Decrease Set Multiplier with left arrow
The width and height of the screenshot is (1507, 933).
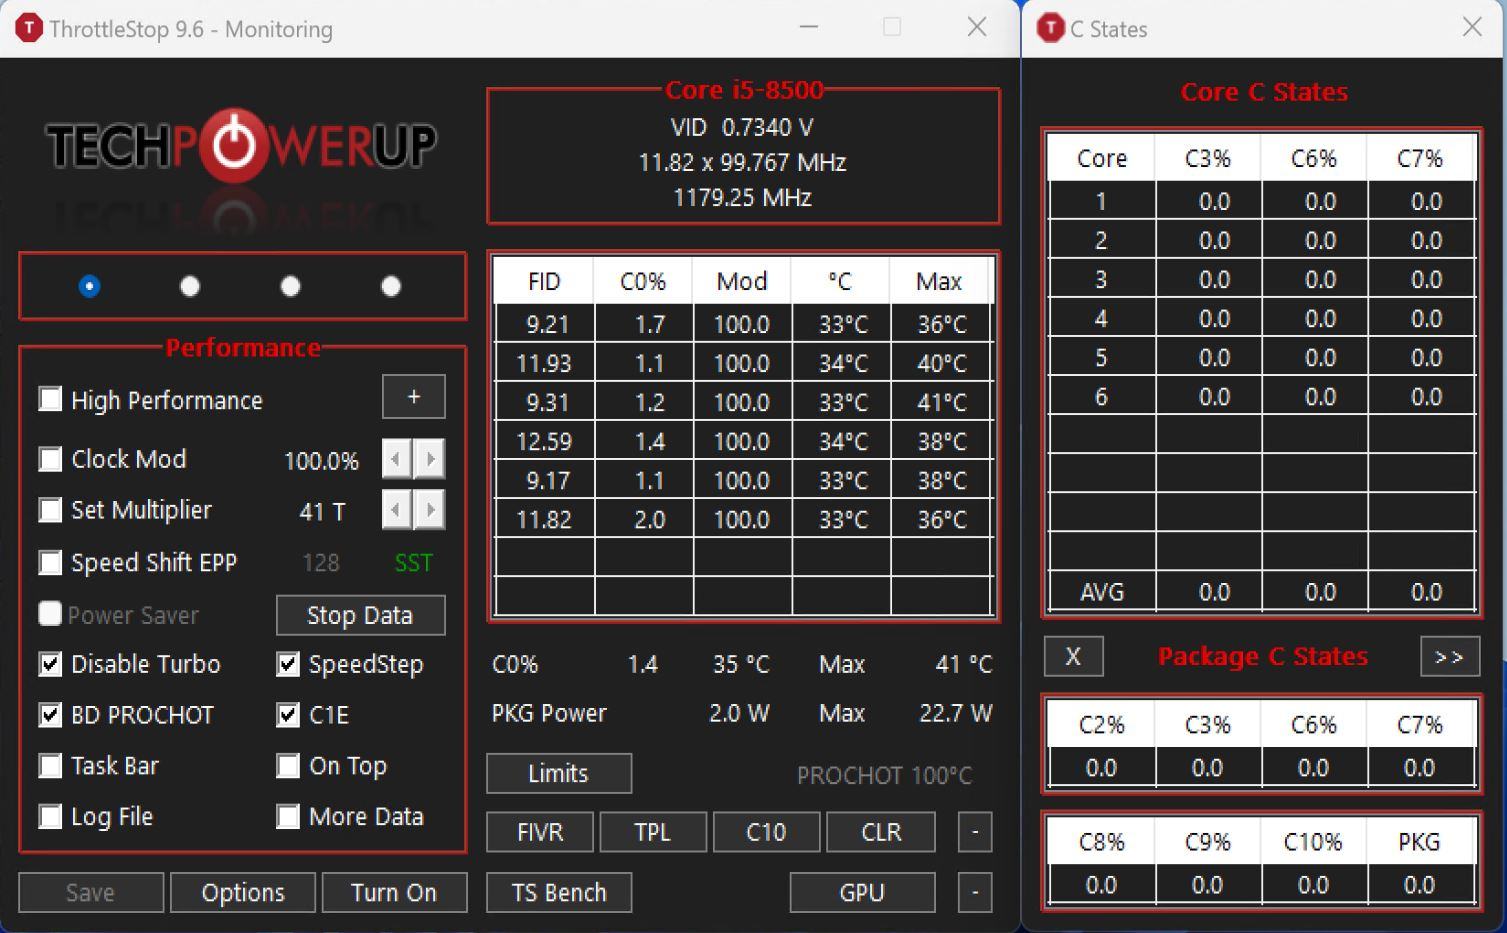(397, 510)
